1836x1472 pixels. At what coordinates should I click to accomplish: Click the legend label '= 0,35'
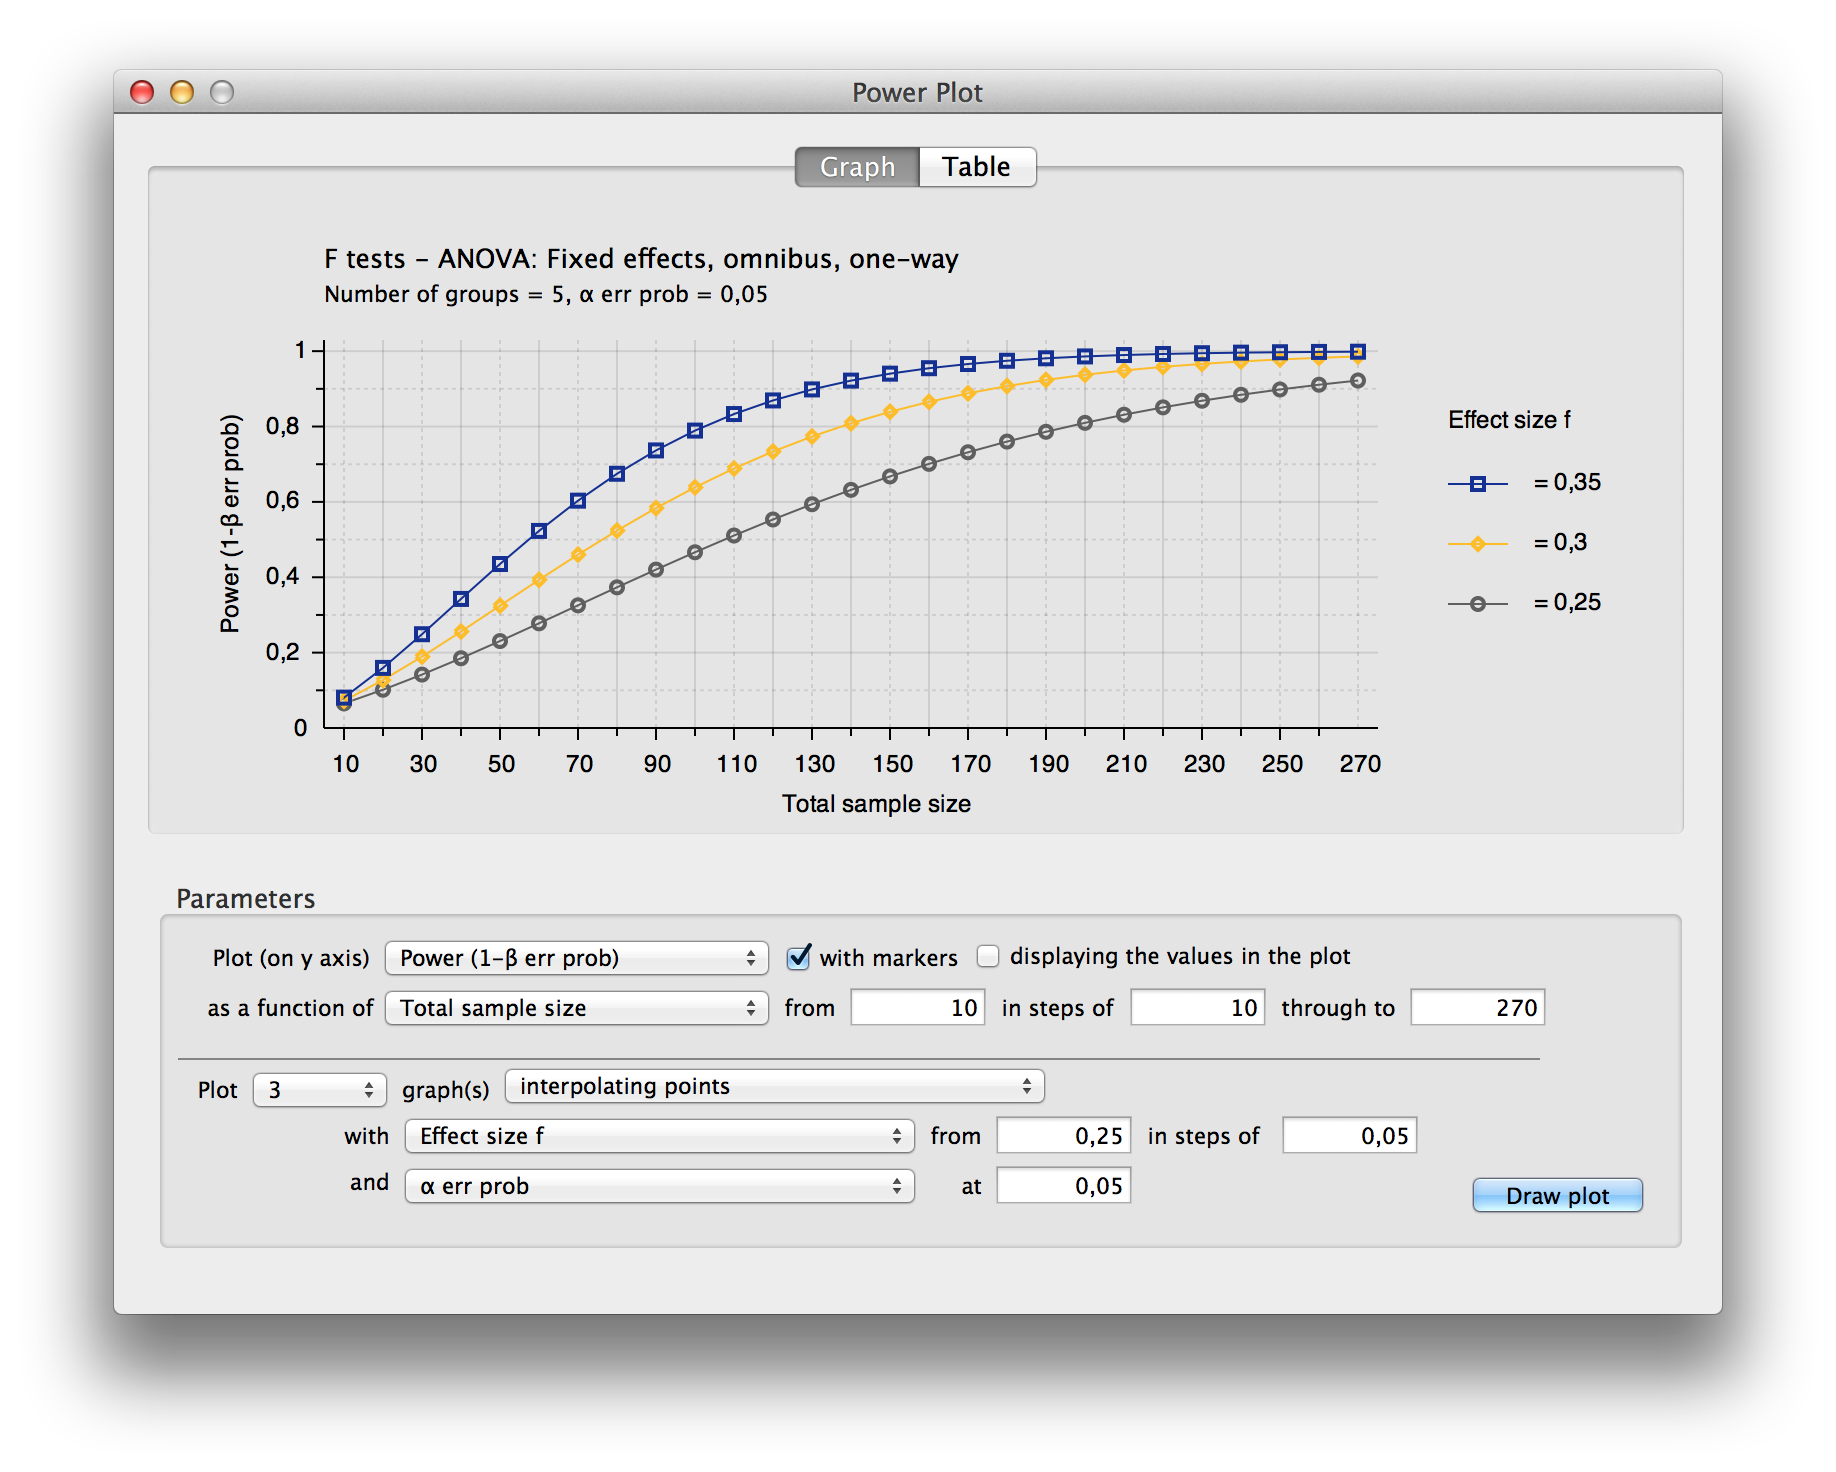pyautogui.click(x=1567, y=482)
